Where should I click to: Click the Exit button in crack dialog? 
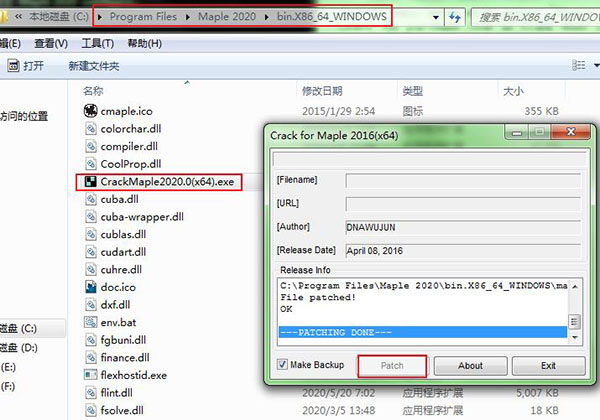pos(548,366)
